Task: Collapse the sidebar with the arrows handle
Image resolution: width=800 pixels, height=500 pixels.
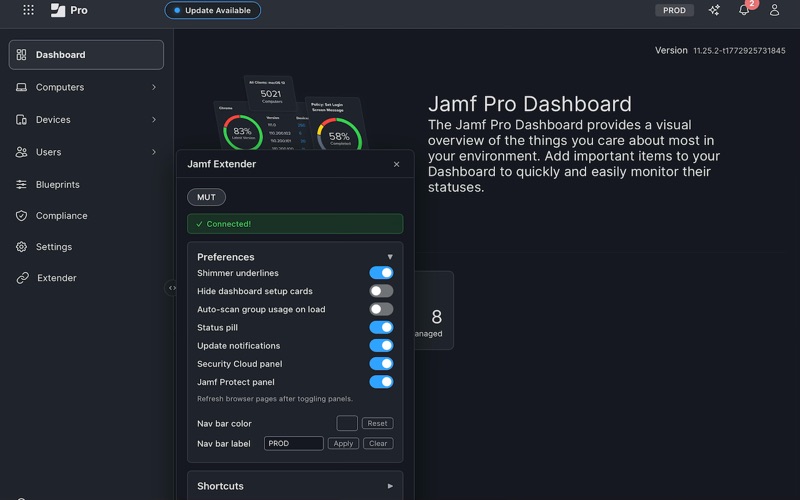Action: (x=172, y=288)
